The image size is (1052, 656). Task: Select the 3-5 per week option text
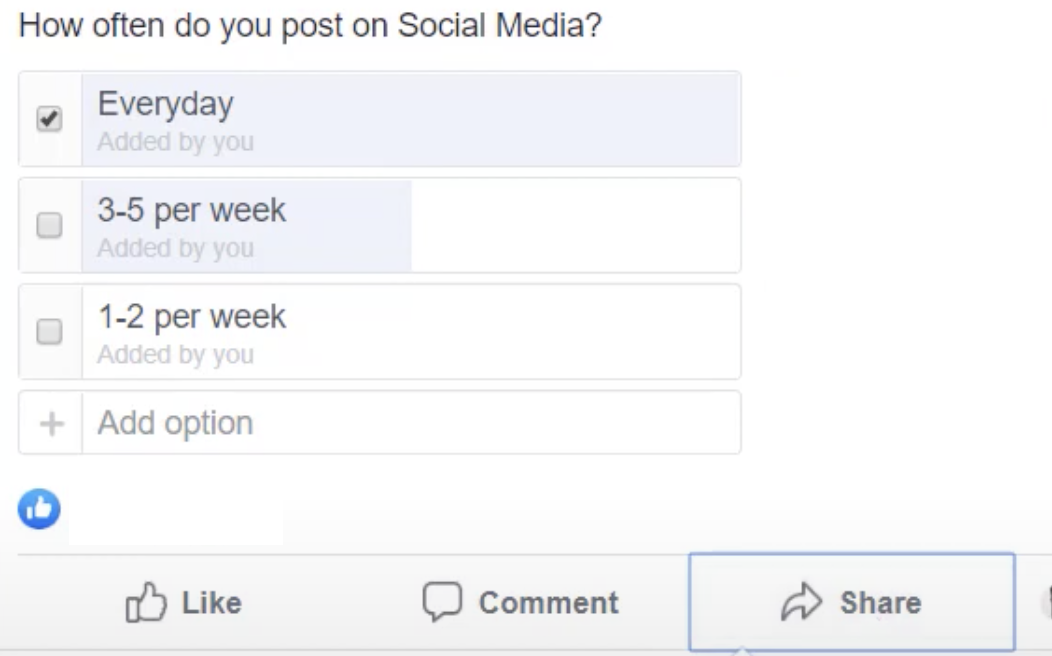coord(191,210)
